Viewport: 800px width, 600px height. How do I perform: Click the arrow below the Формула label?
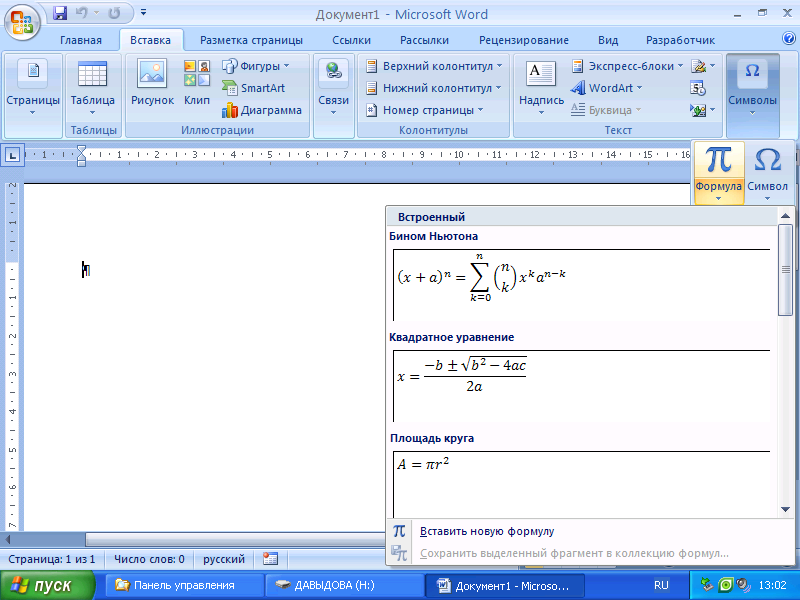[718, 198]
